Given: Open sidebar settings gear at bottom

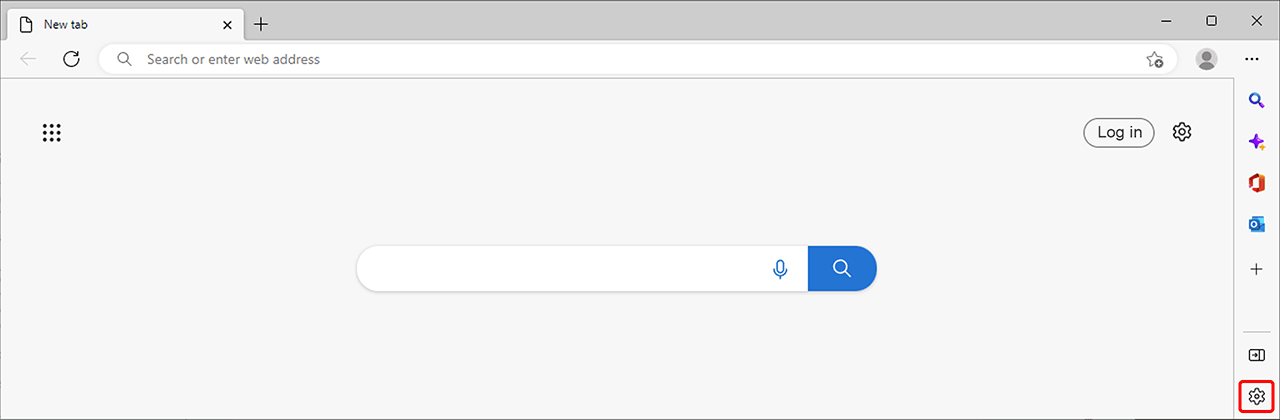Looking at the screenshot, I should coord(1257,397).
